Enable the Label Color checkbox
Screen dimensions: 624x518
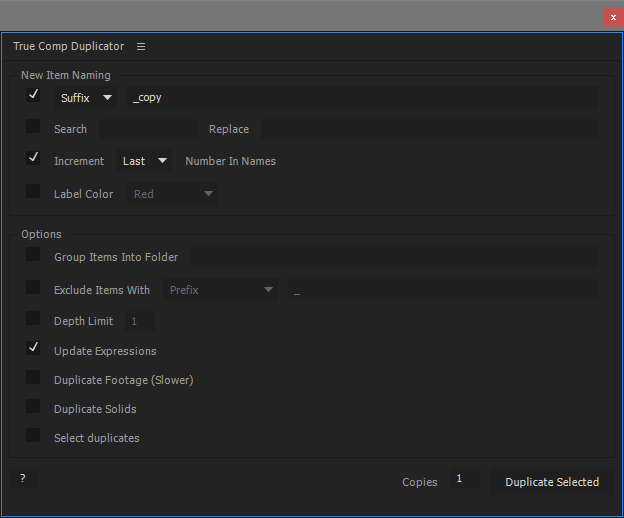pyautogui.click(x=33, y=191)
